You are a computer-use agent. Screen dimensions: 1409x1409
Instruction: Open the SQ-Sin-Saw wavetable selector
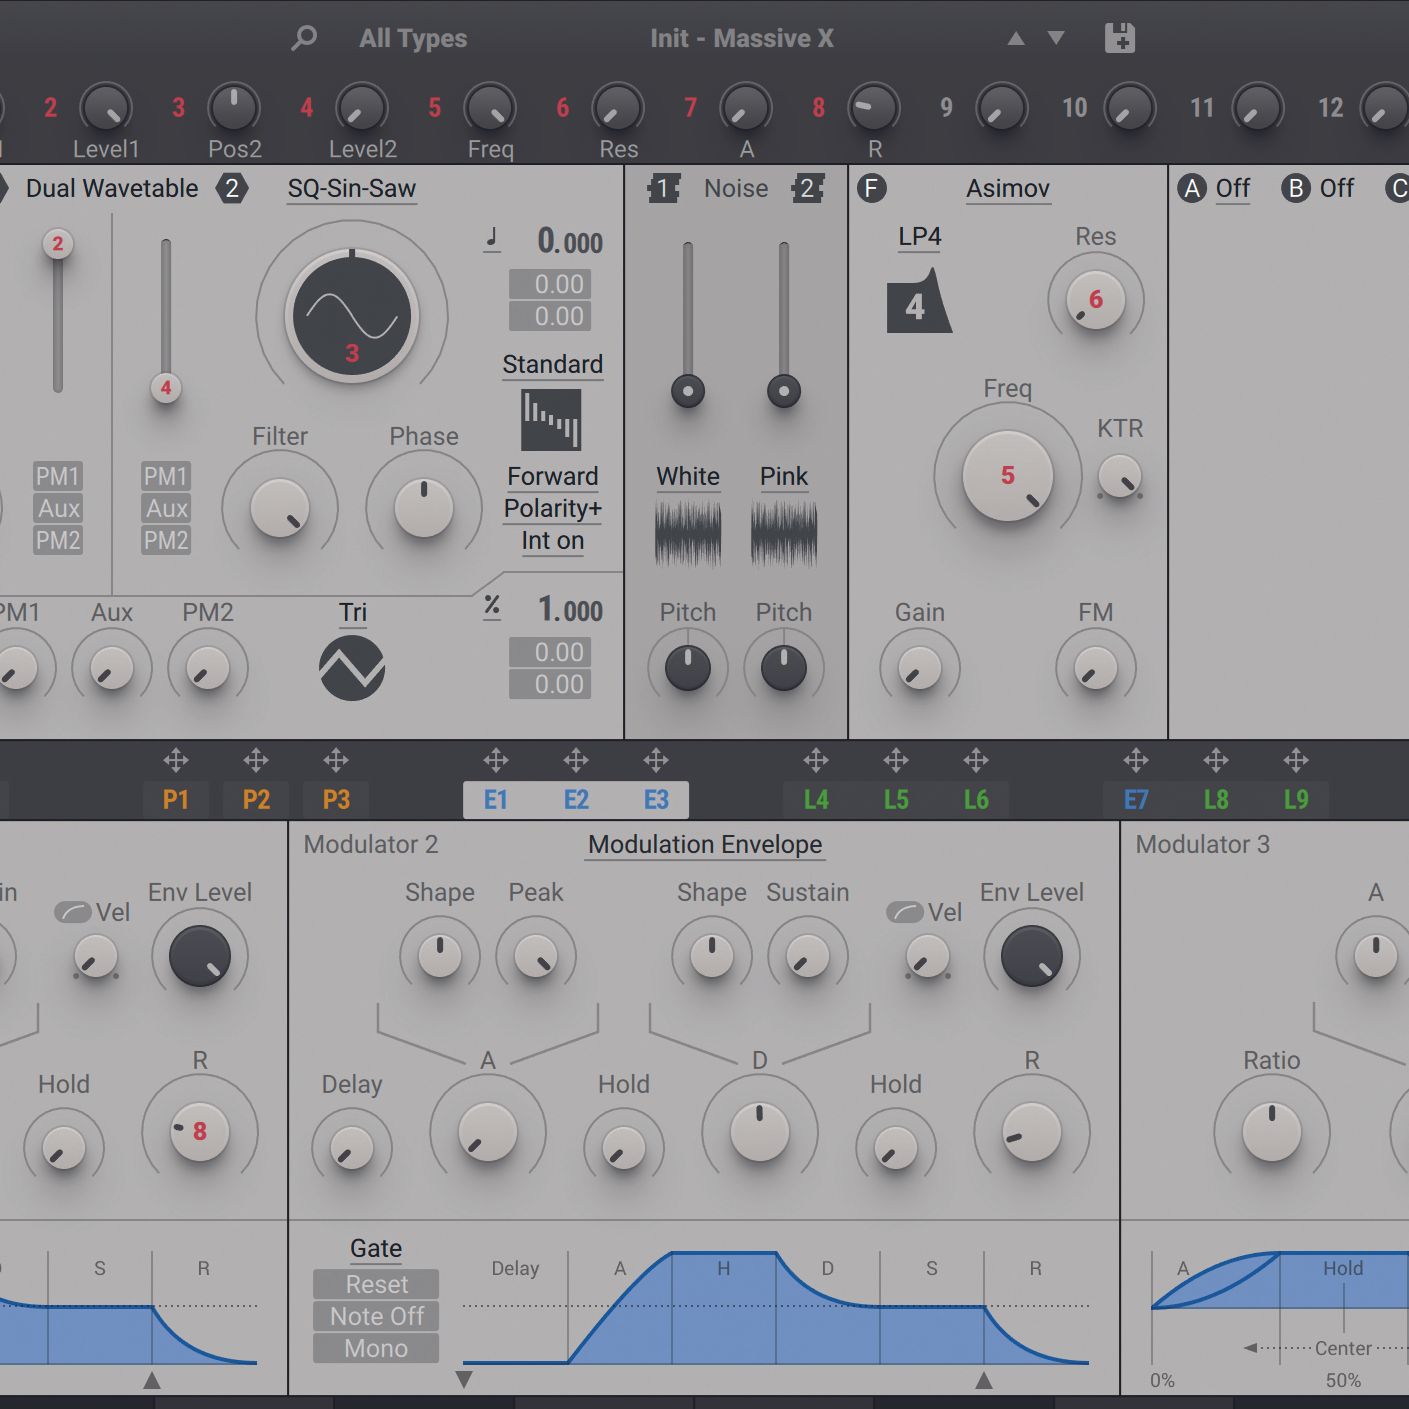click(x=352, y=188)
